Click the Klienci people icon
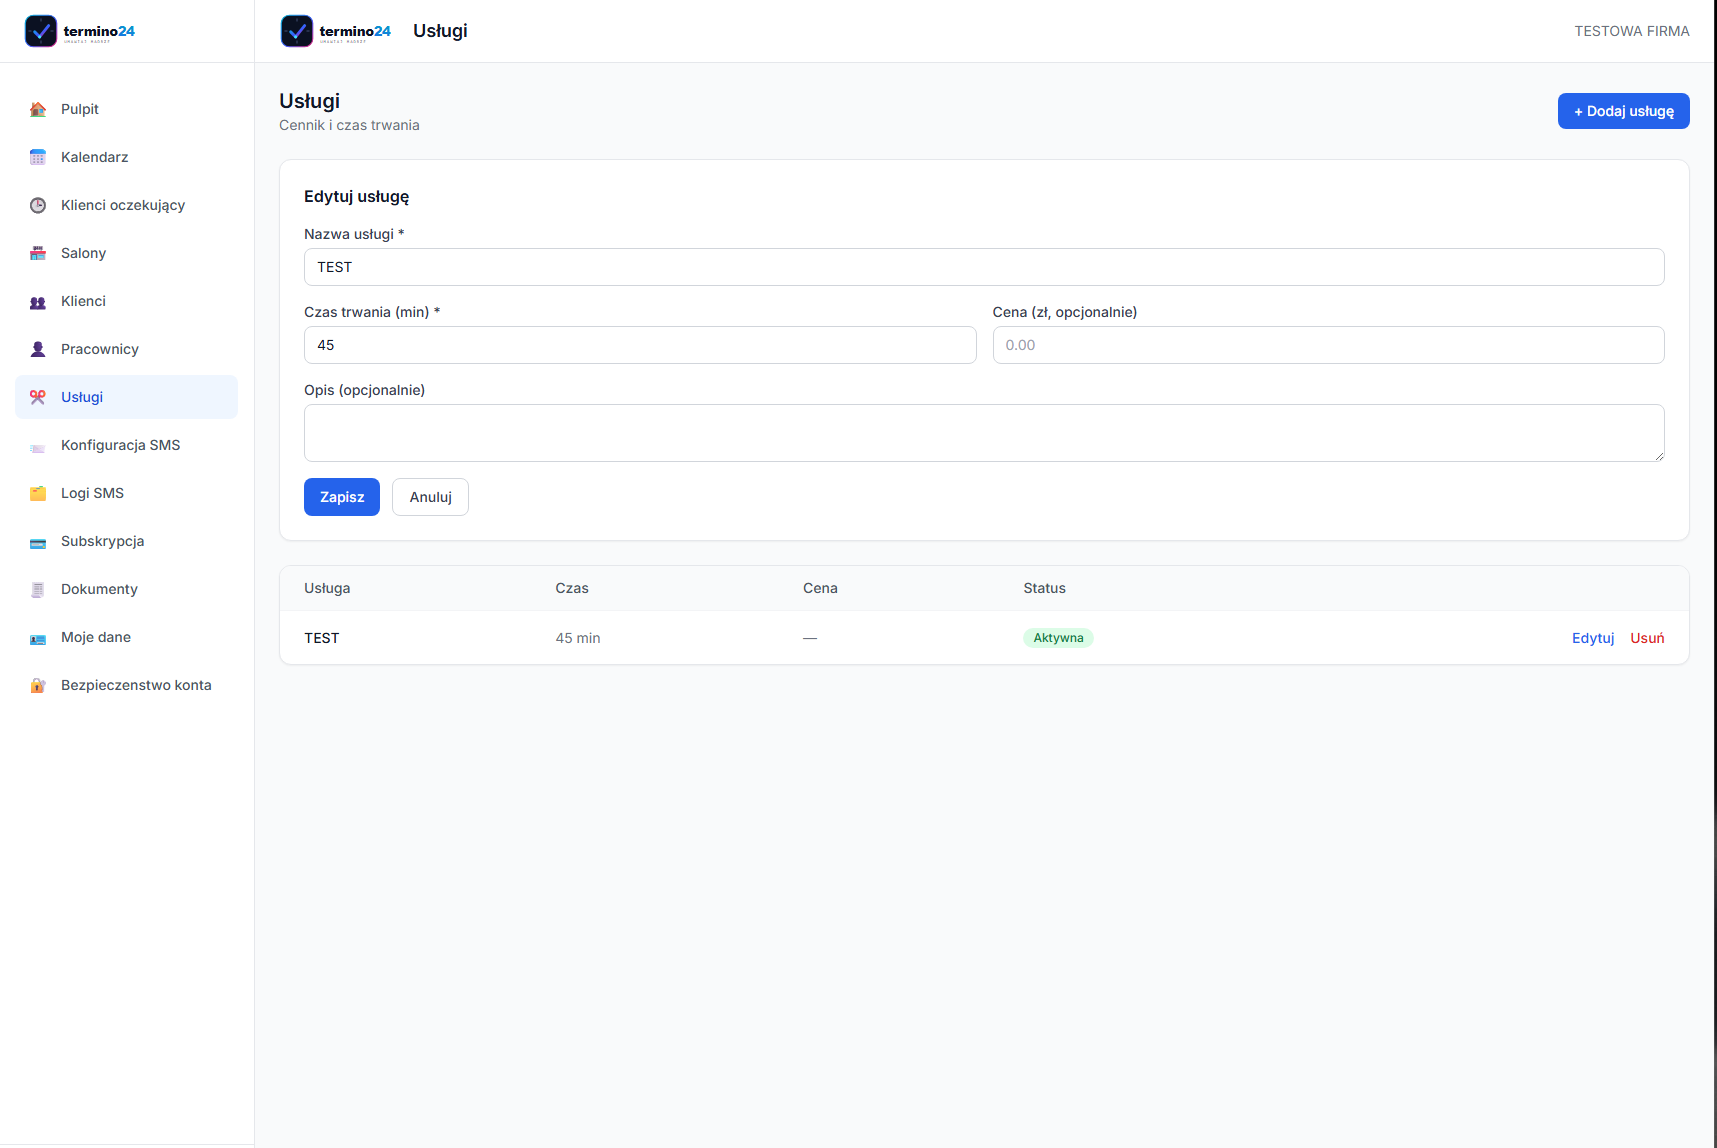Screen dimensions: 1717x1148 point(38,301)
